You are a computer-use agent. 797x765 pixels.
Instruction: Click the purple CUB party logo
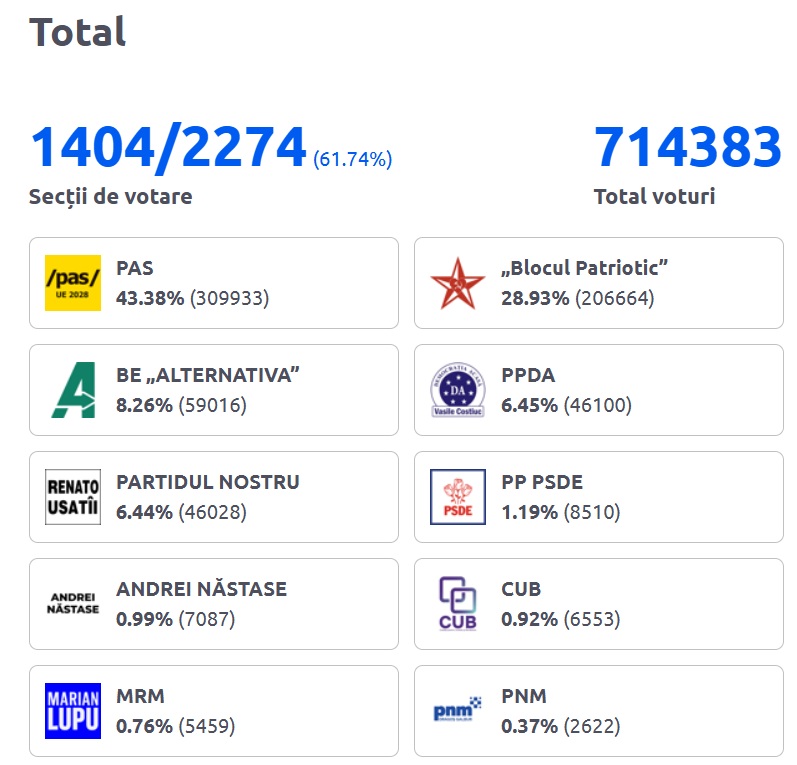click(x=457, y=603)
